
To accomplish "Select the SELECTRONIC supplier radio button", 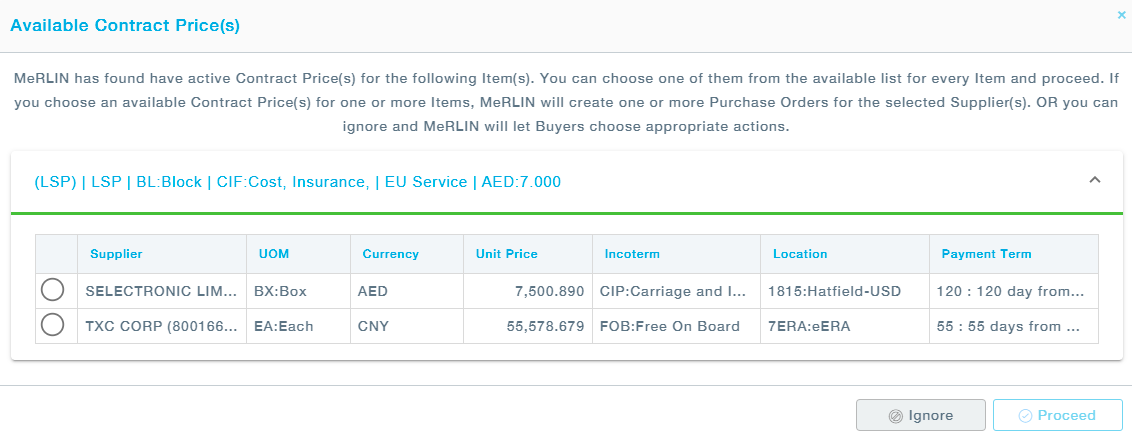I will 53,291.
